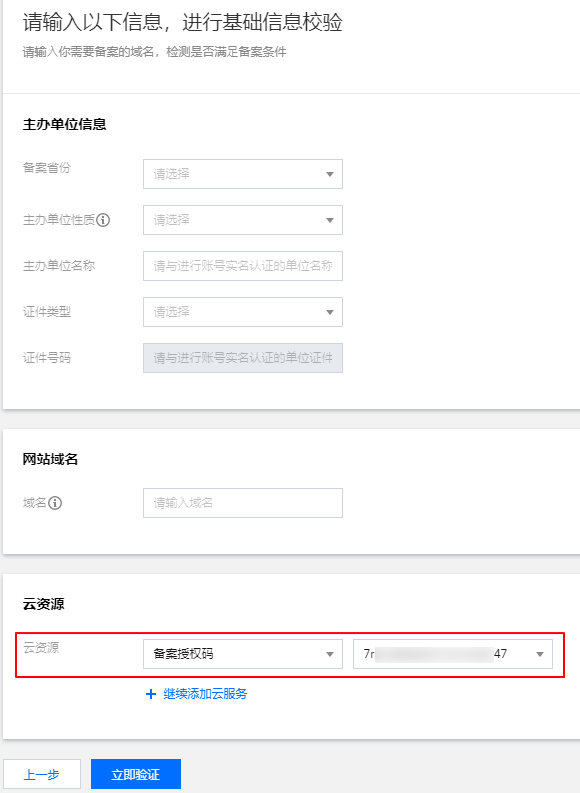
Task: Go back with the 上一步 button
Action: pyautogui.click(x=42, y=774)
